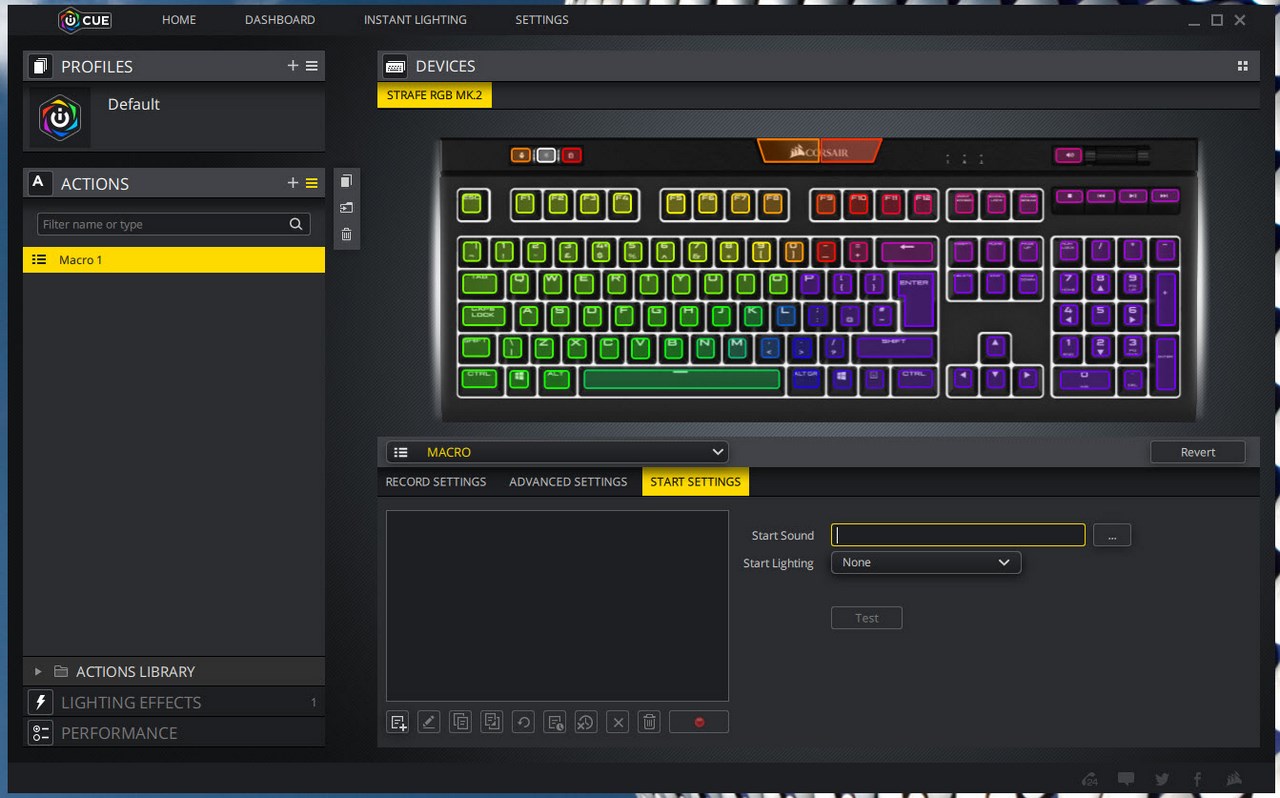This screenshot has width=1280, height=798.
Task: Click the Corsair sails logo in footer
Action: click(x=1234, y=779)
